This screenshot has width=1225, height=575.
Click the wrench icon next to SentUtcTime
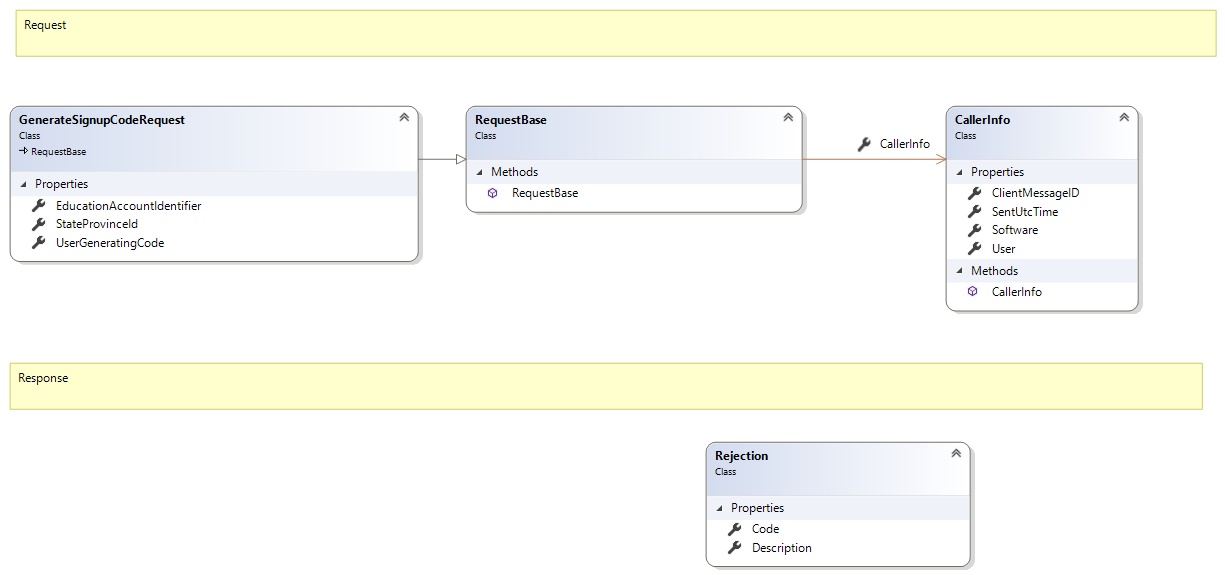tap(974, 212)
